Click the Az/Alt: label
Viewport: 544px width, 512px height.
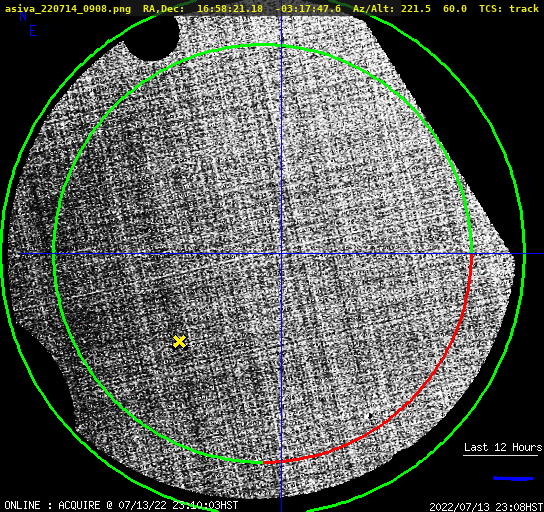click(x=374, y=9)
